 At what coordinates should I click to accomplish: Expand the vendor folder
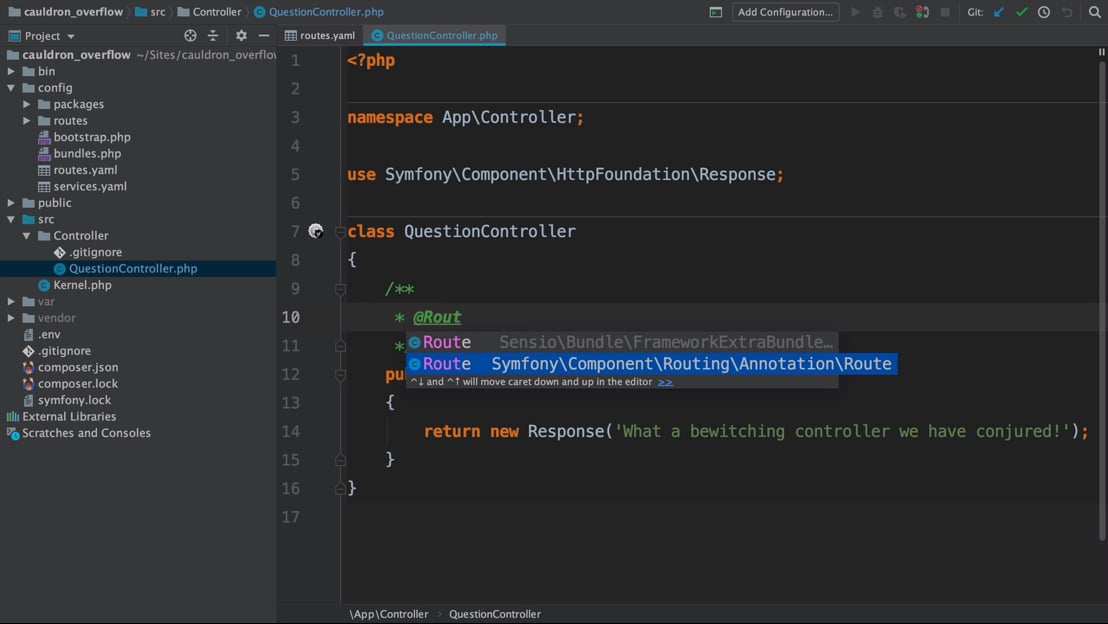click(11, 318)
